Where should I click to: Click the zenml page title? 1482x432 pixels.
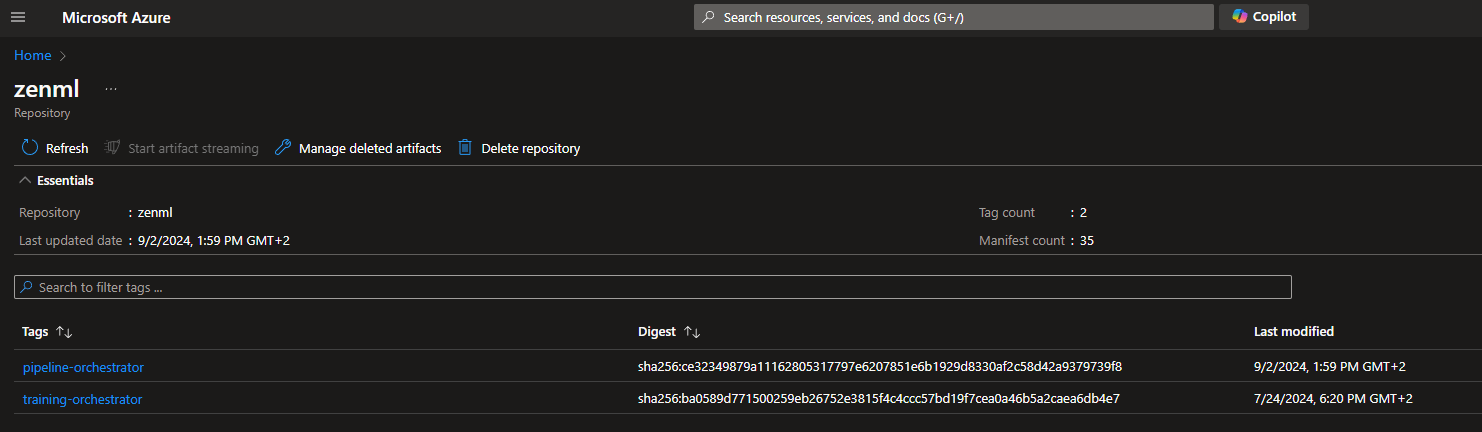click(46, 88)
